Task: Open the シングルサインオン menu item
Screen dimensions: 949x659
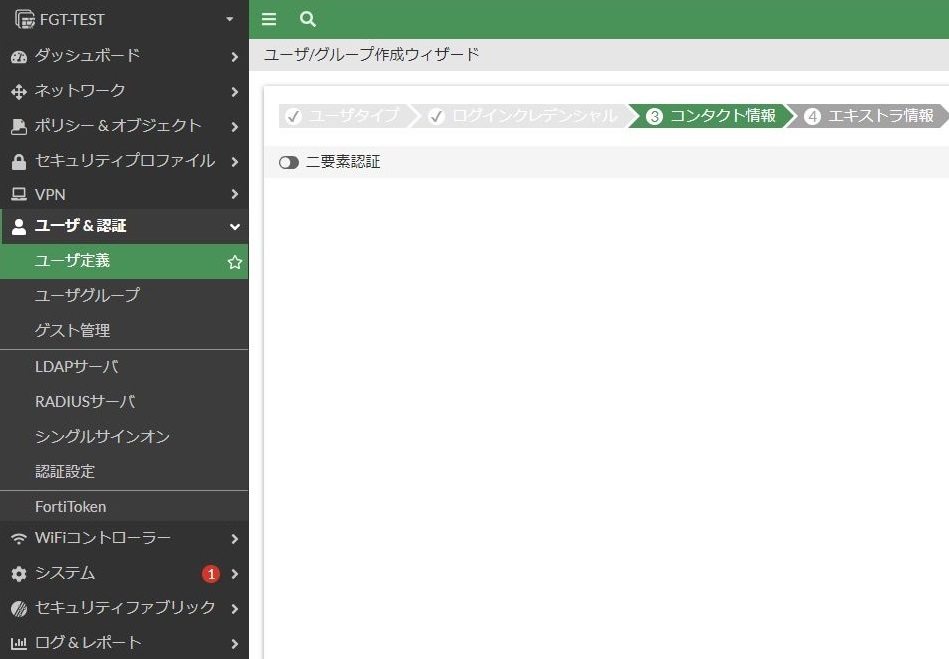Action: (124, 437)
